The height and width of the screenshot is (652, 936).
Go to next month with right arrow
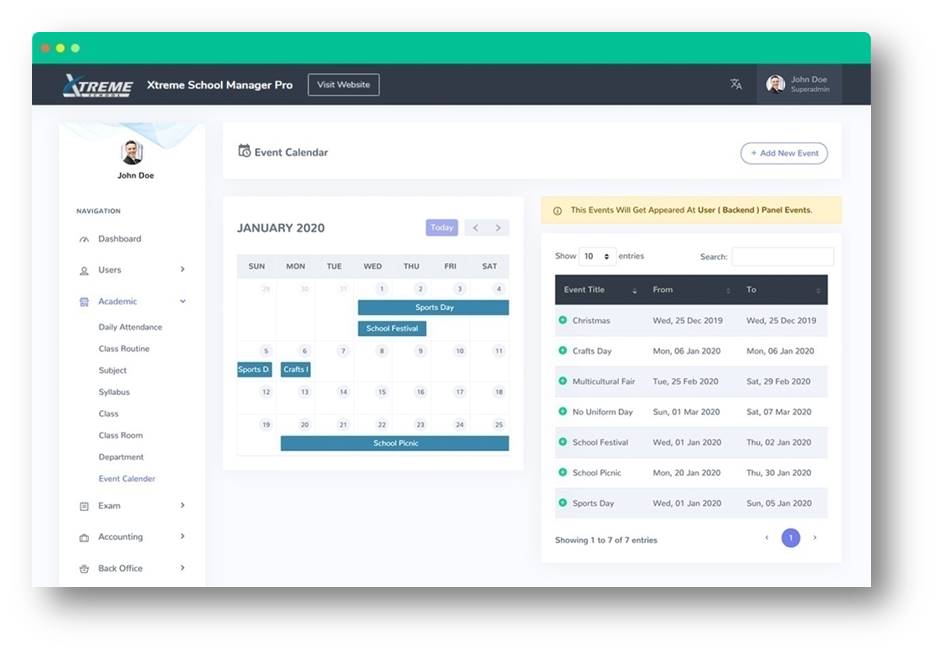point(498,228)
